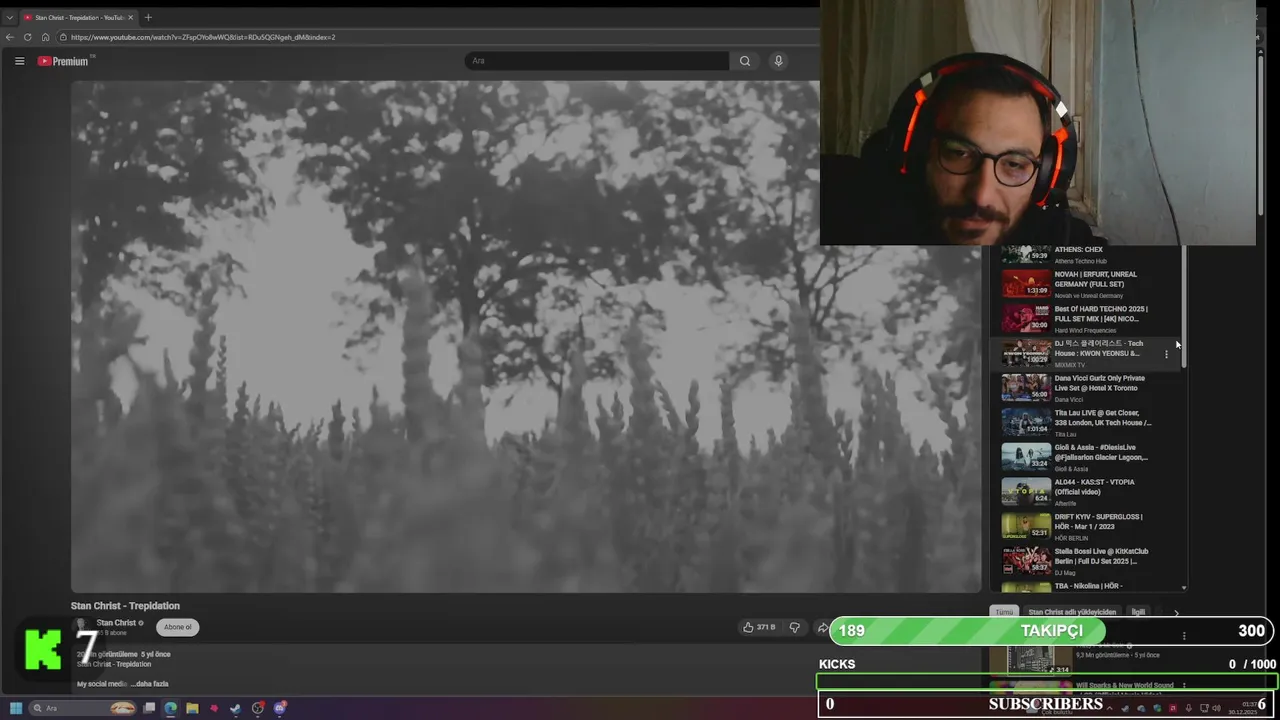Select the browser address bar URL

point(203,37)
